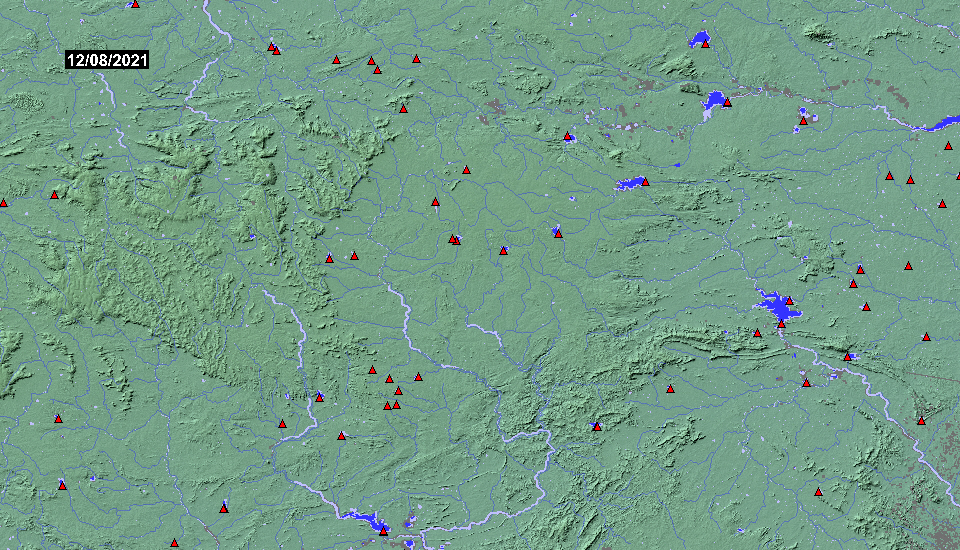Select the red triangle at the largest reservoir's southern outlet
The height and width of the screenshot is (550, 960).
[781, 324]
